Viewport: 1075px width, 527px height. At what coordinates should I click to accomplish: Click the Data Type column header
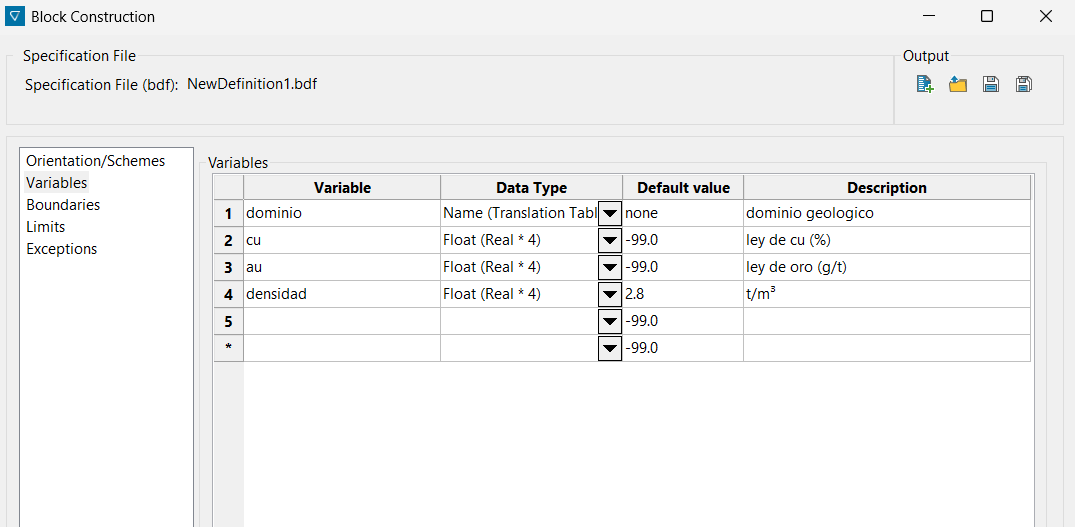click(531, 187)
